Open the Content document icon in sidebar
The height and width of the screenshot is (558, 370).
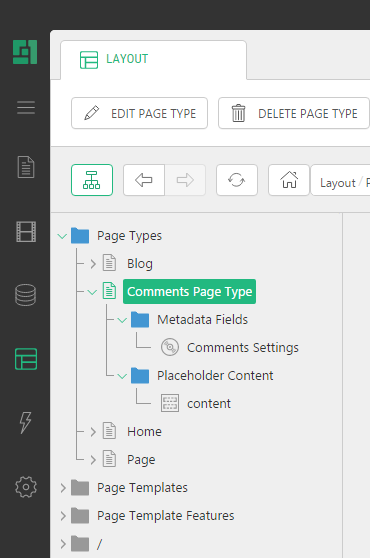click(x=26, y=167)
